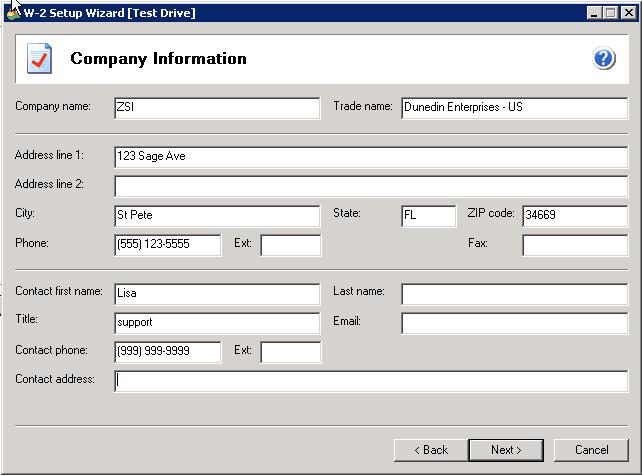
Task: Click the City input field
Action: point(217,216)
